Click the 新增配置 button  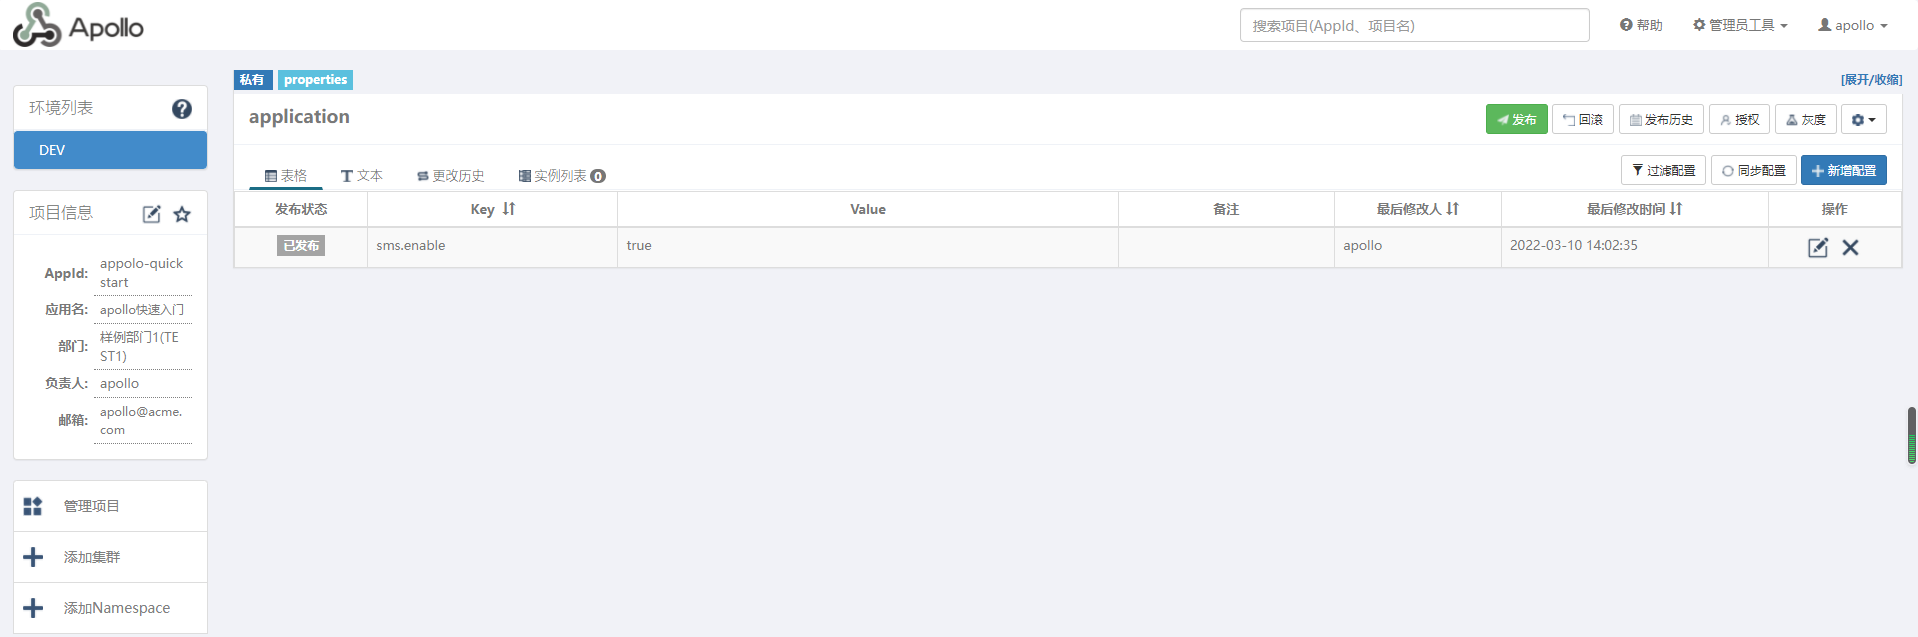click(x=1843, y=171)
